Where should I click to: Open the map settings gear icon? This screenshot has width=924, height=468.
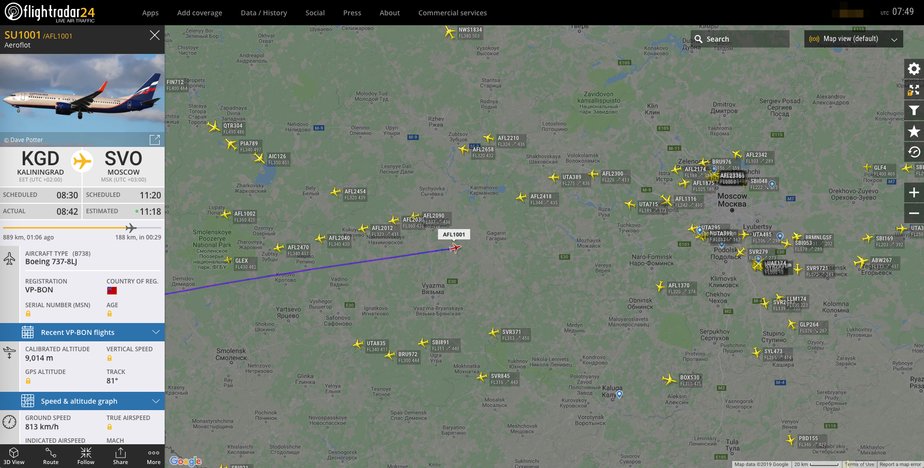[x=913, y=69]
